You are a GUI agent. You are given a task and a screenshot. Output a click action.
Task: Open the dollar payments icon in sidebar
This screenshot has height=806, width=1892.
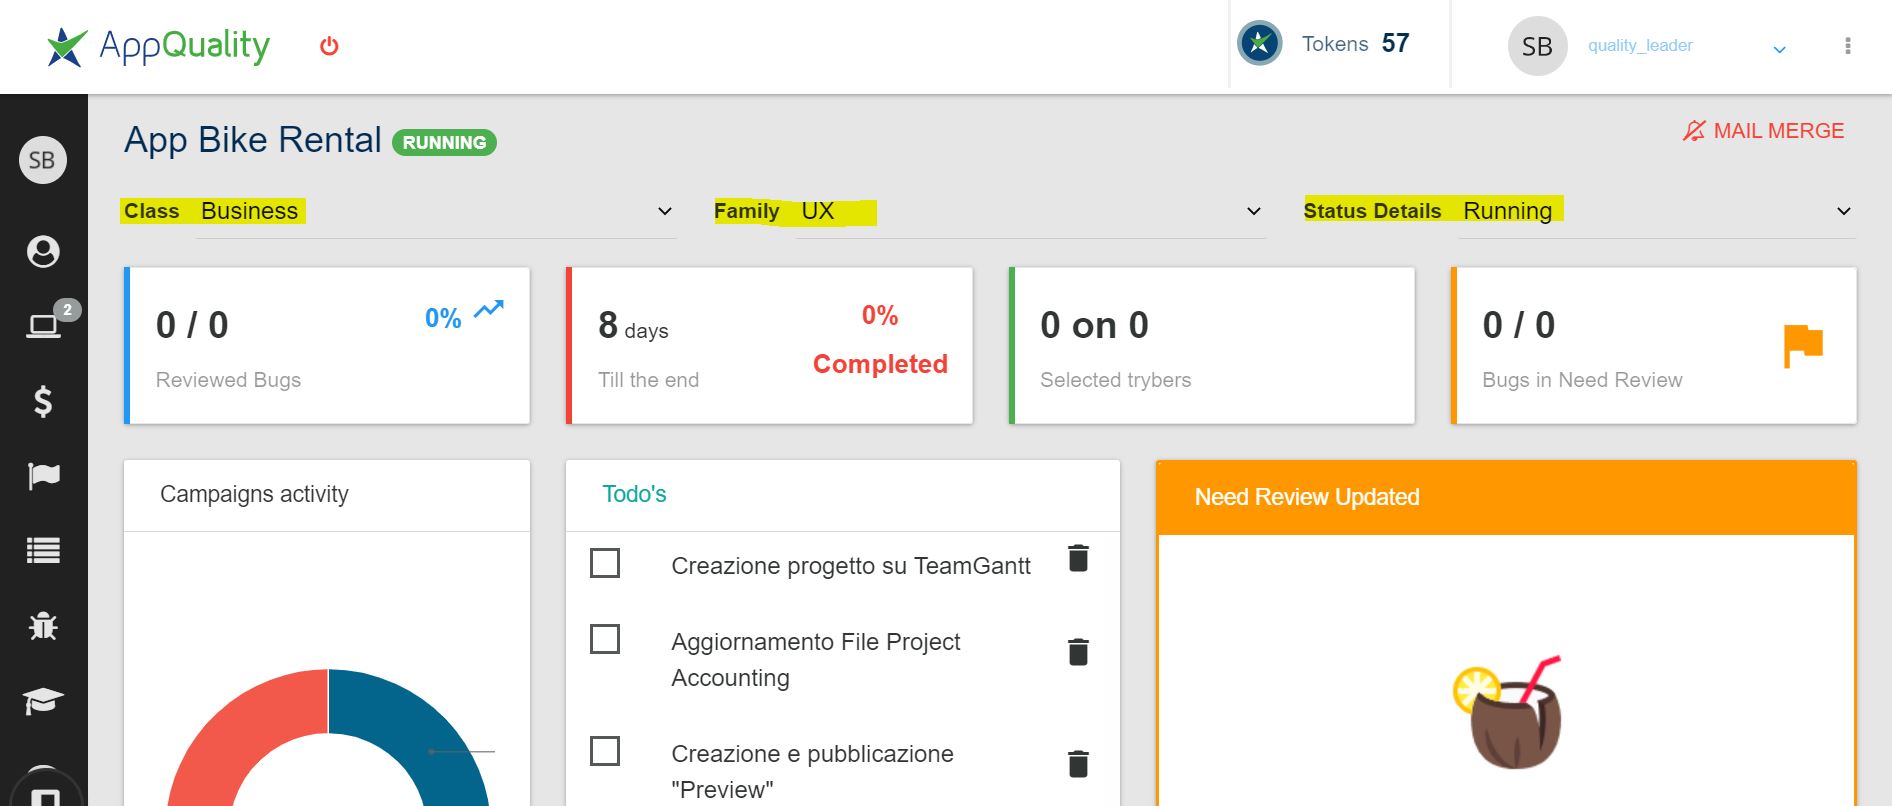click(x=43, y=401)
